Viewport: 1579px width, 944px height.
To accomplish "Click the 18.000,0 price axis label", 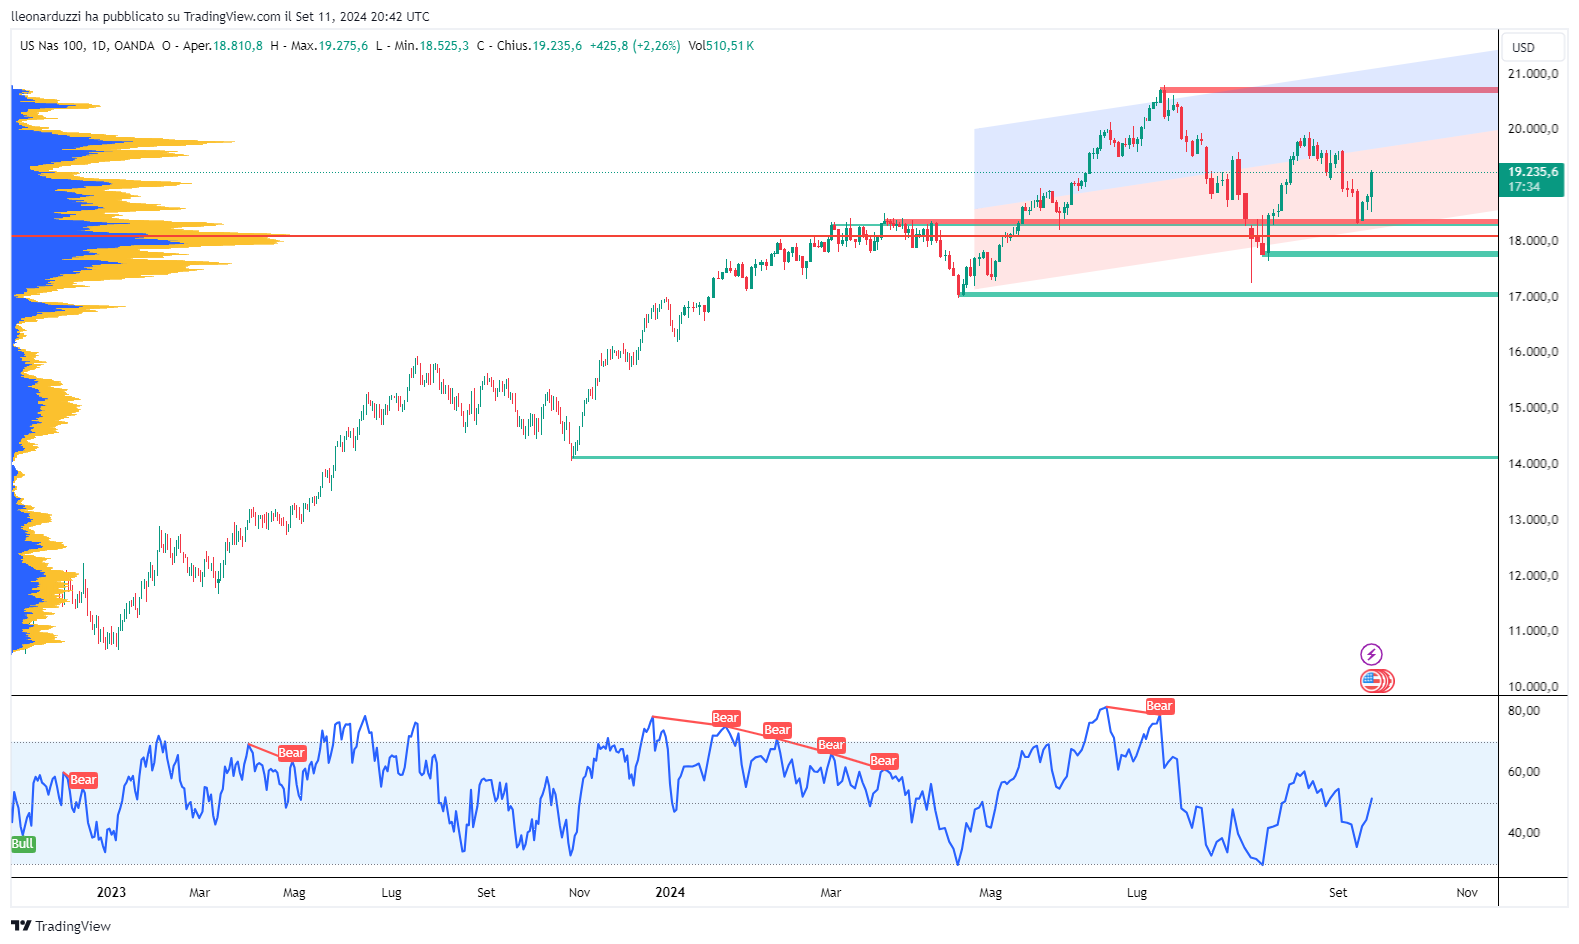I will click(x=1533, y=241).
